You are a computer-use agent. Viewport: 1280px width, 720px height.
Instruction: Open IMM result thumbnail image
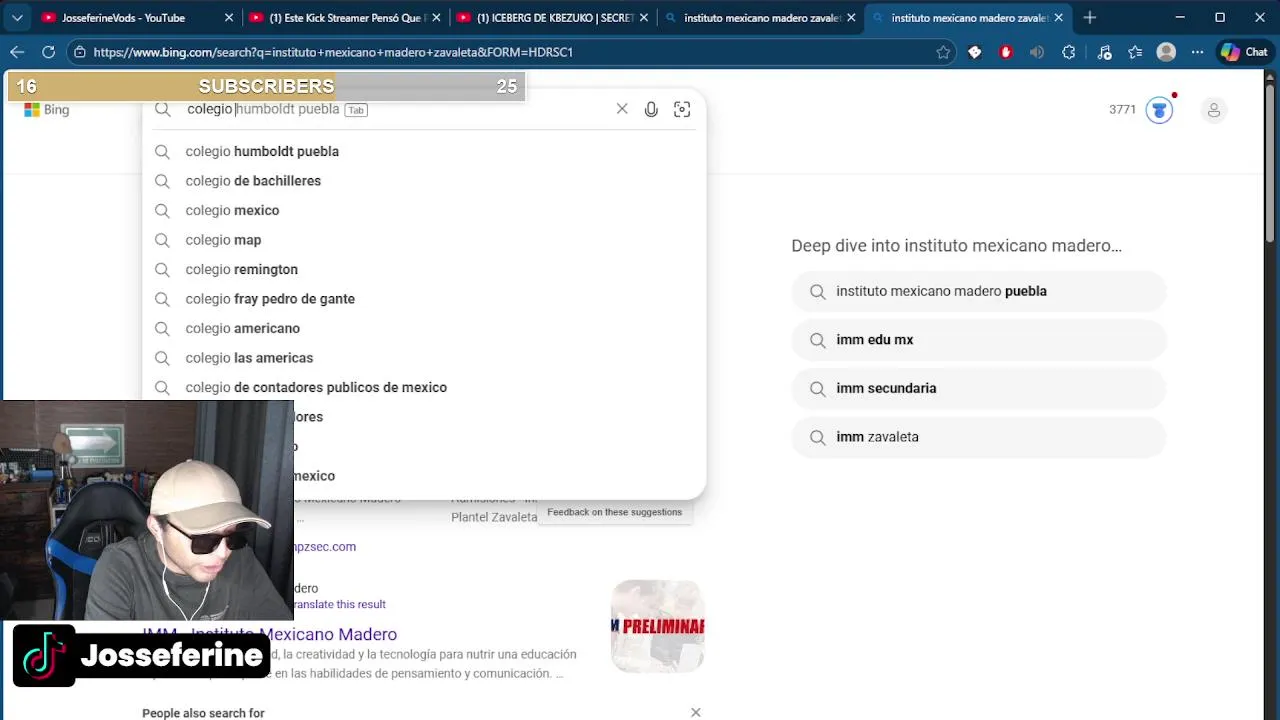pos(658,626)
